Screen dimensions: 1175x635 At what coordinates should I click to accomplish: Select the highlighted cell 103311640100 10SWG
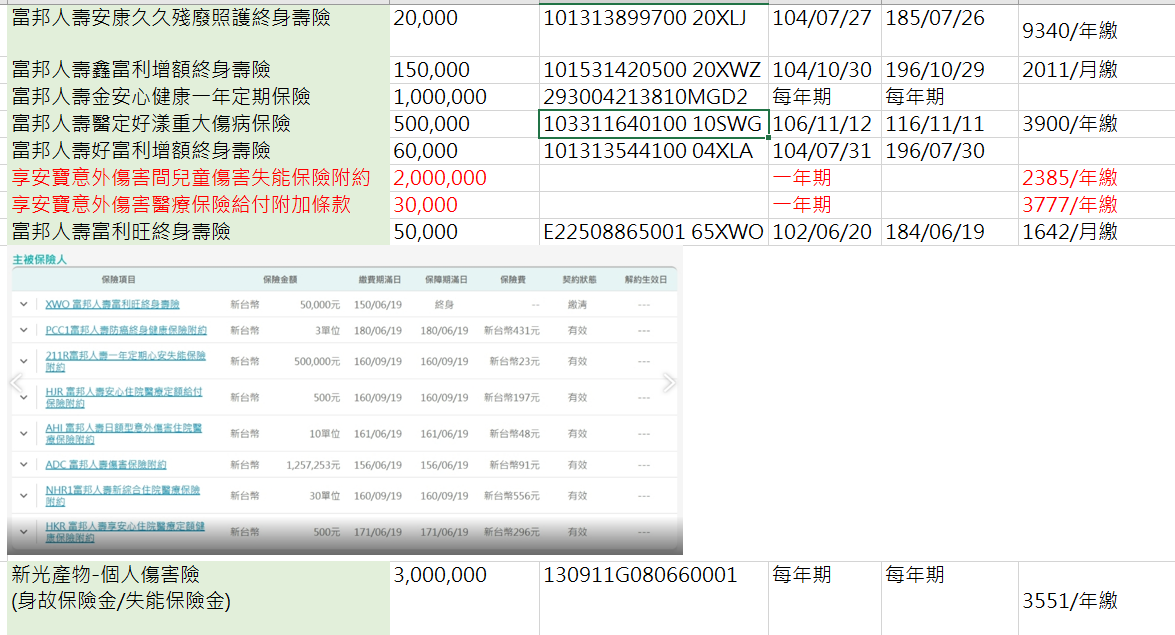click(654, 124)
